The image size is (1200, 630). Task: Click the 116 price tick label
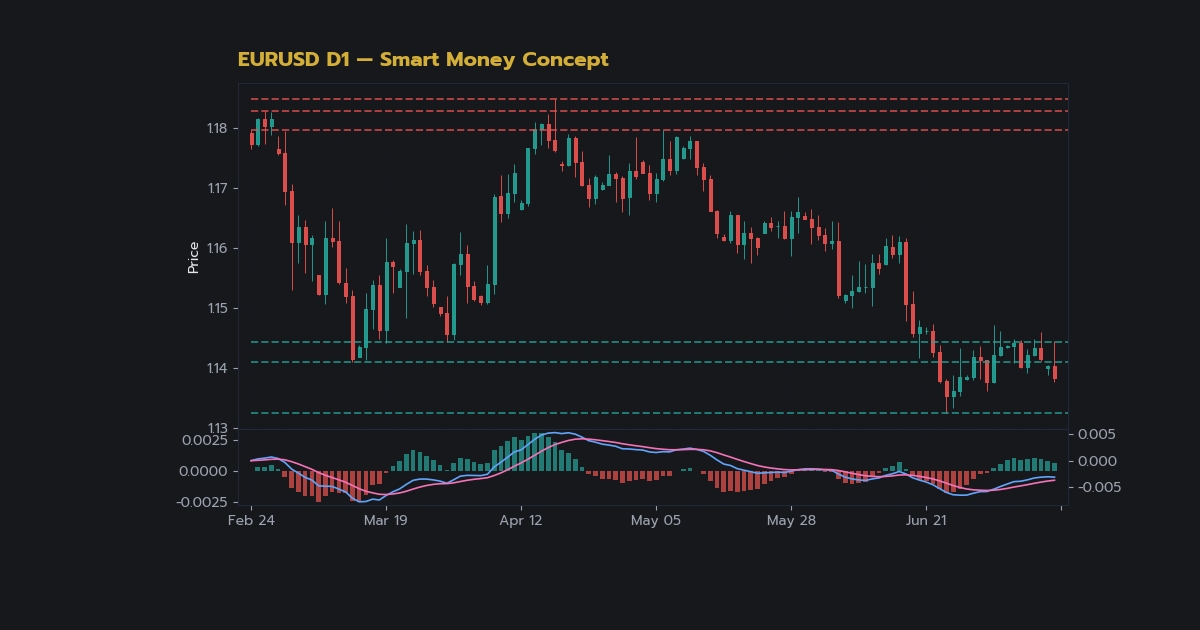point(217,248)
